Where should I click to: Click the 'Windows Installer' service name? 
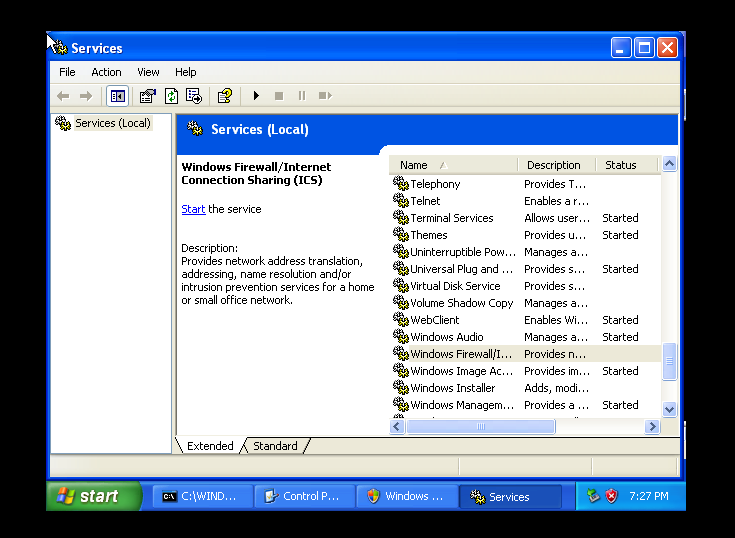click(453, 388)
